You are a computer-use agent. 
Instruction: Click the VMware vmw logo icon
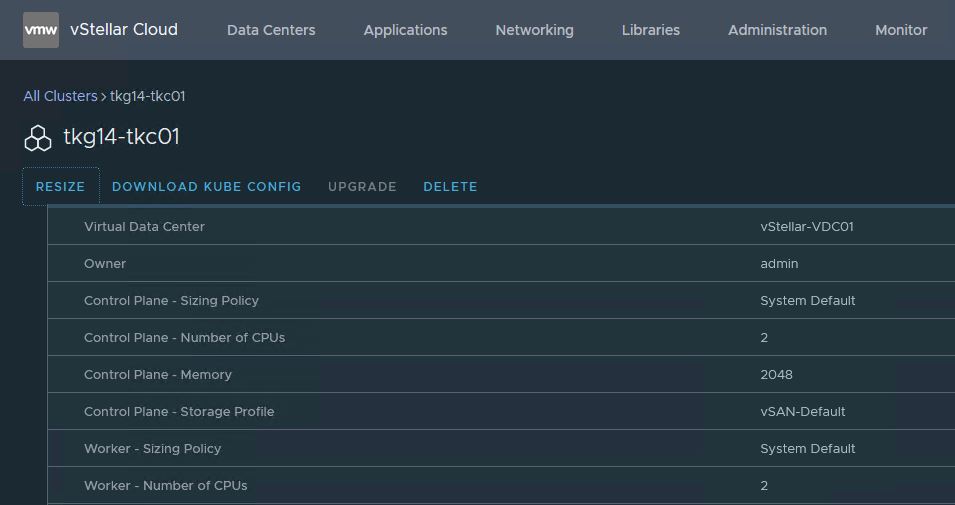click(x=41, y=30)
